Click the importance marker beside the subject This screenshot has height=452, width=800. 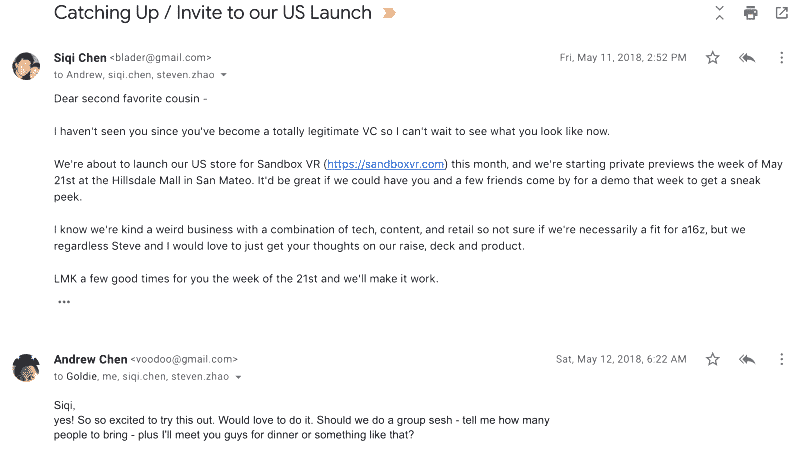click(x=389, y=14)
